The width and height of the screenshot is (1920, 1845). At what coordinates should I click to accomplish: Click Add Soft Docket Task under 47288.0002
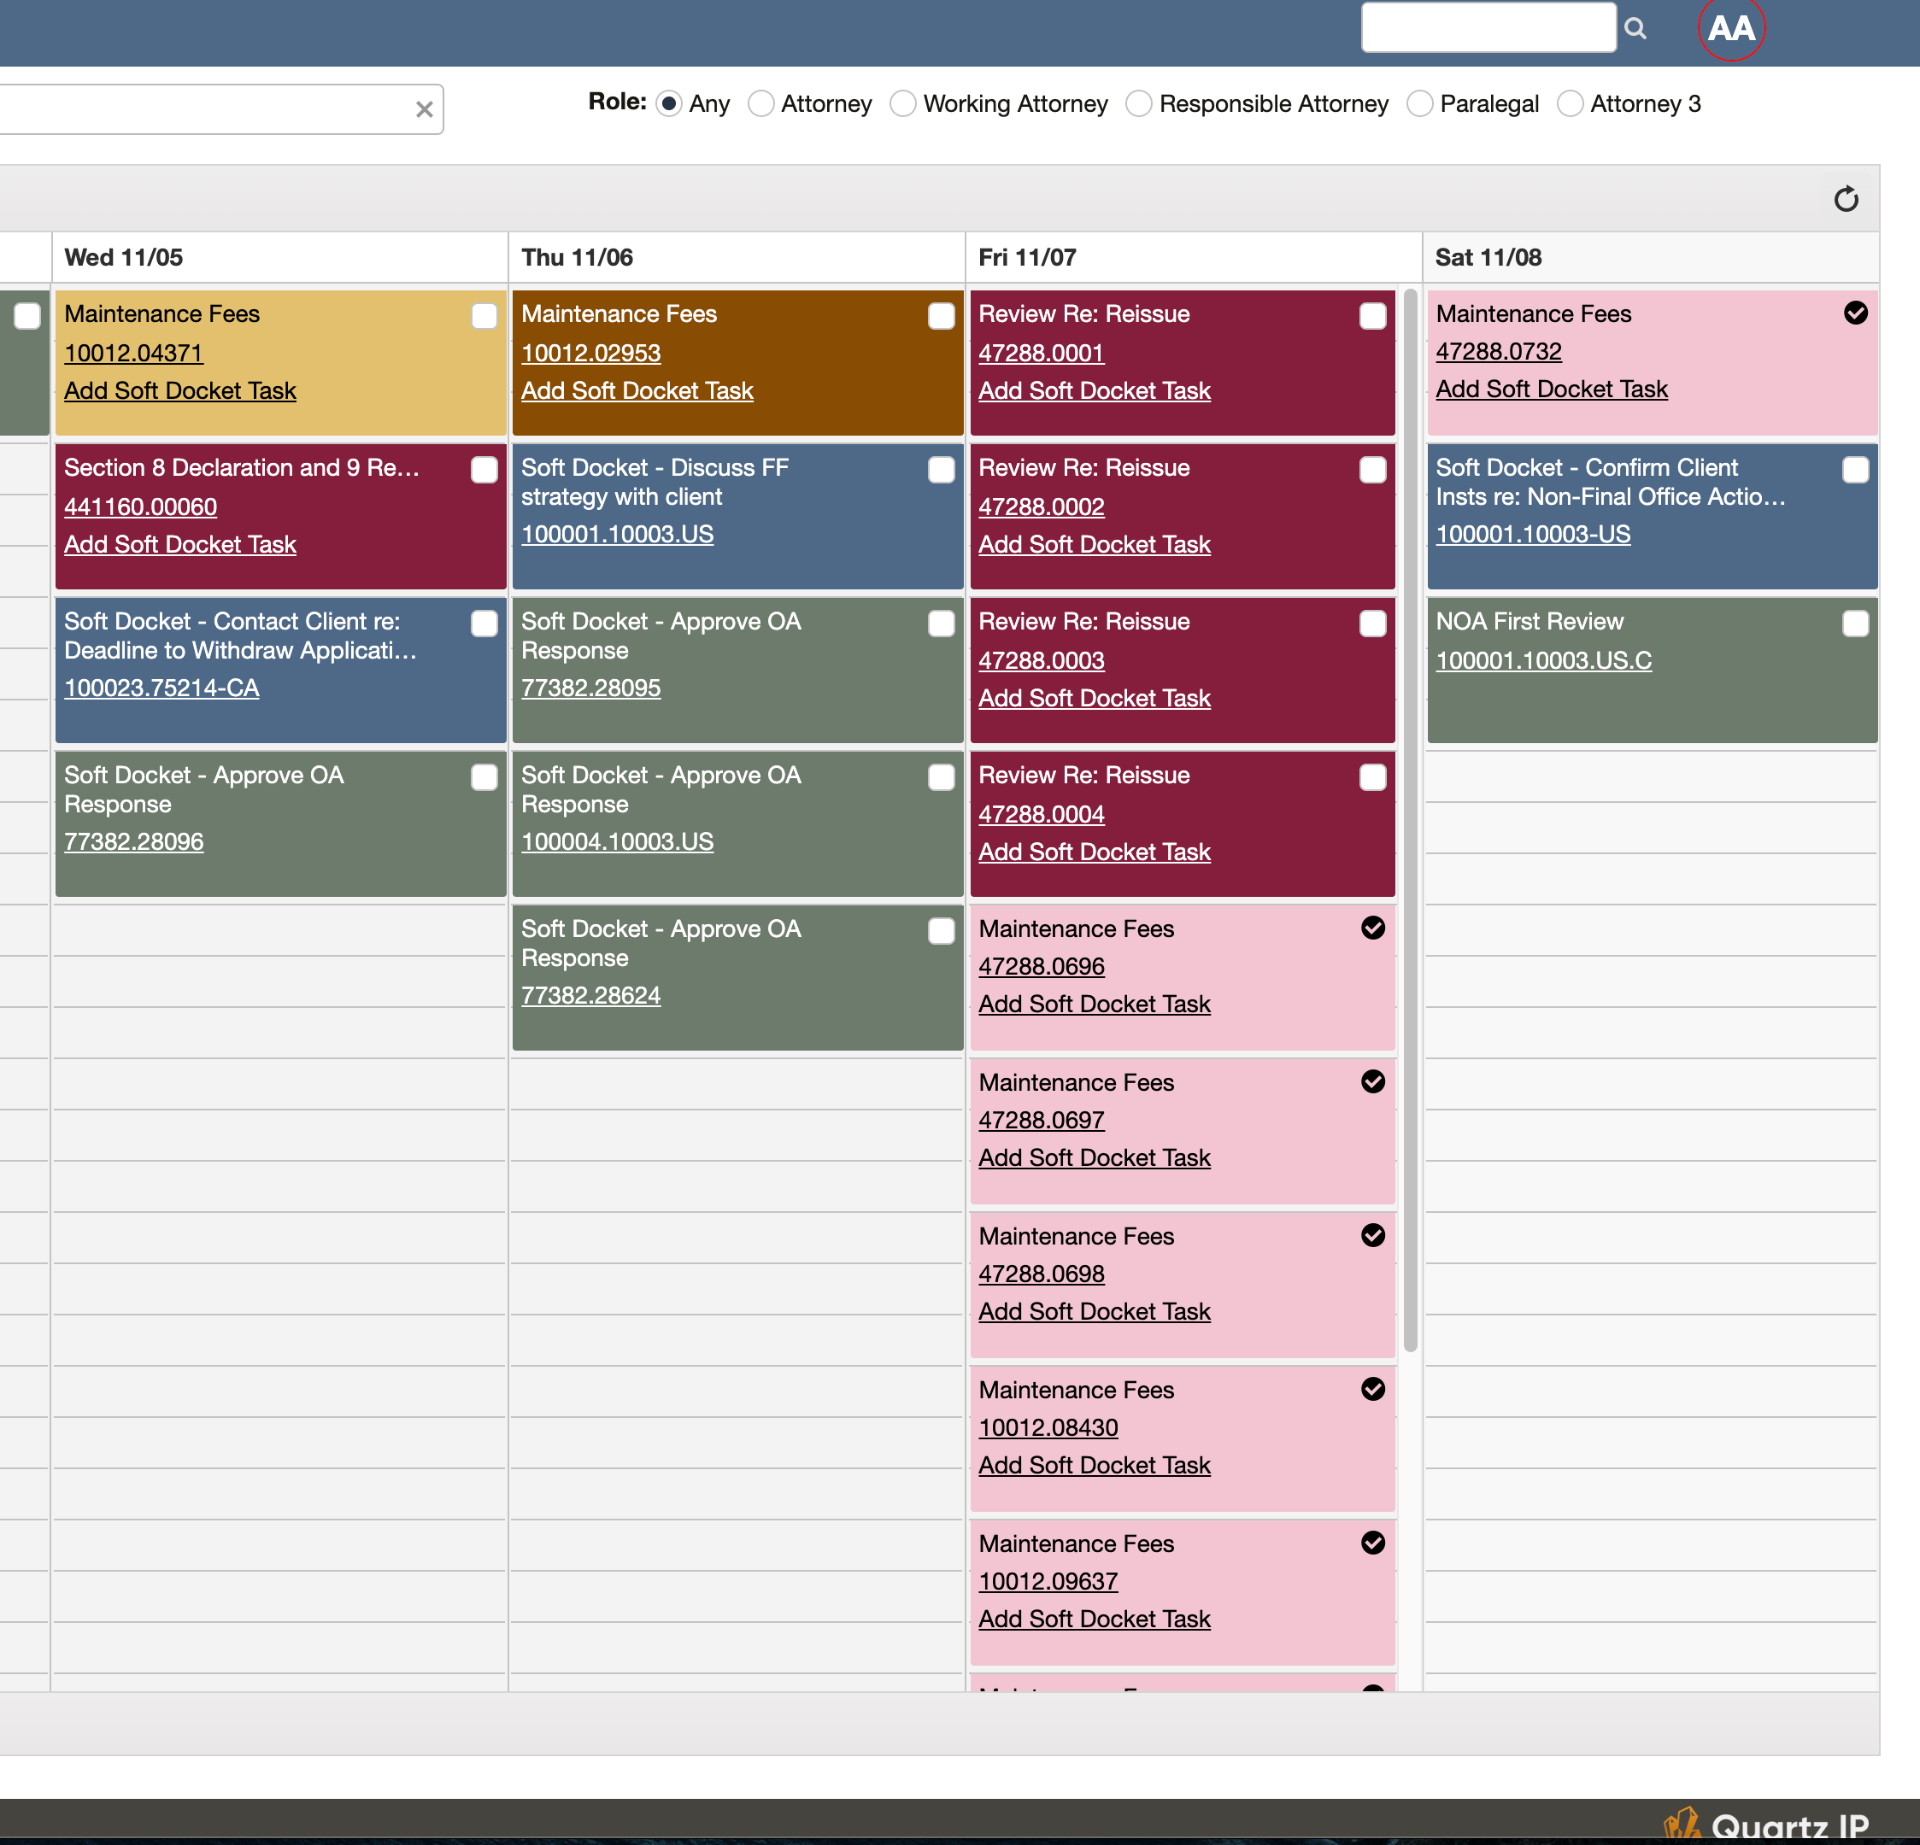pos(1094,545)
